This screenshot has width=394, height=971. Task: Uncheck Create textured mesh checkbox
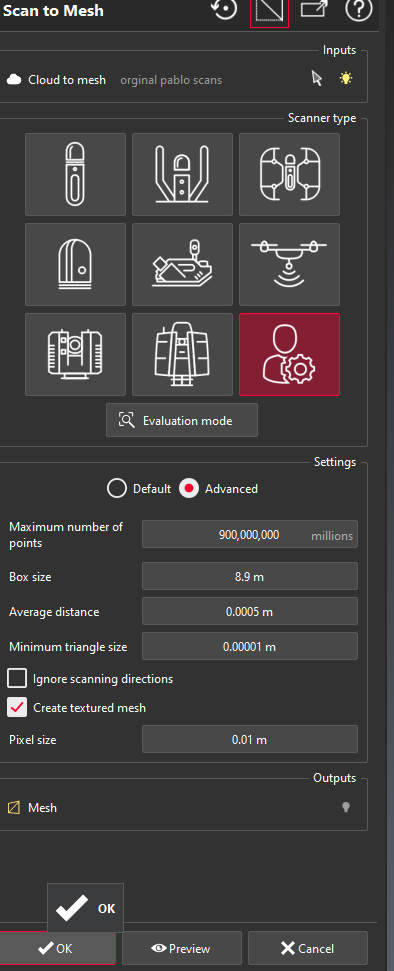[17, 707]
